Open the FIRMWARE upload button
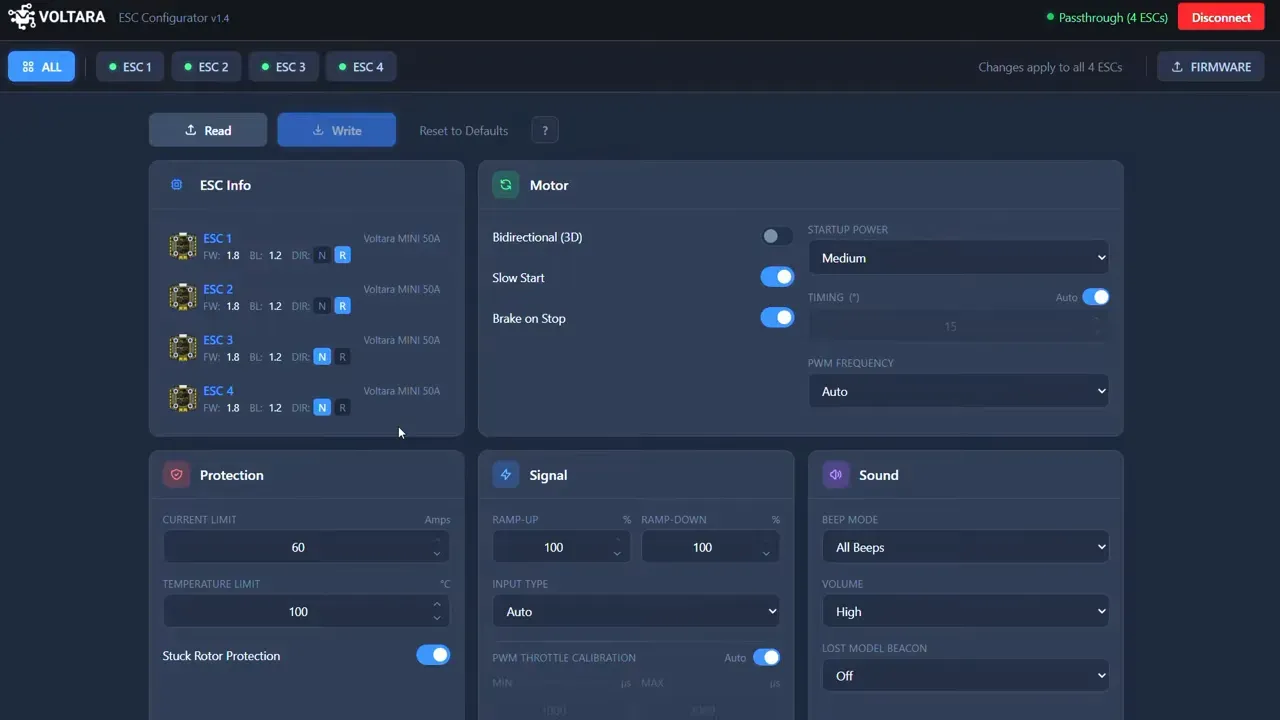The image size is (1280, 720). [x=1211, y=67]
